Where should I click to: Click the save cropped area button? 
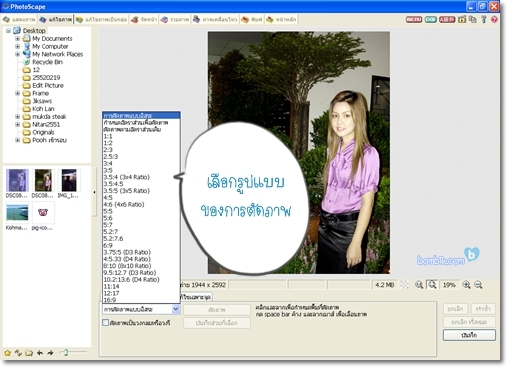pos(217,323)
